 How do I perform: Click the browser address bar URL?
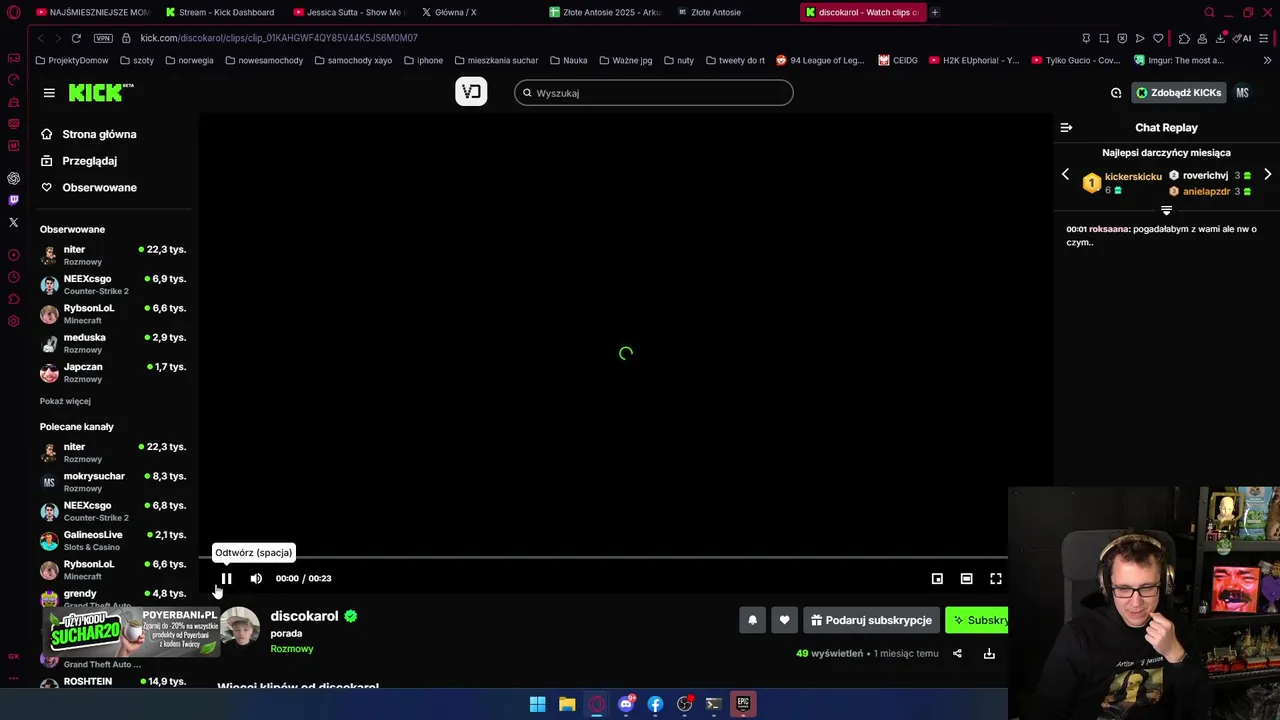279,38
